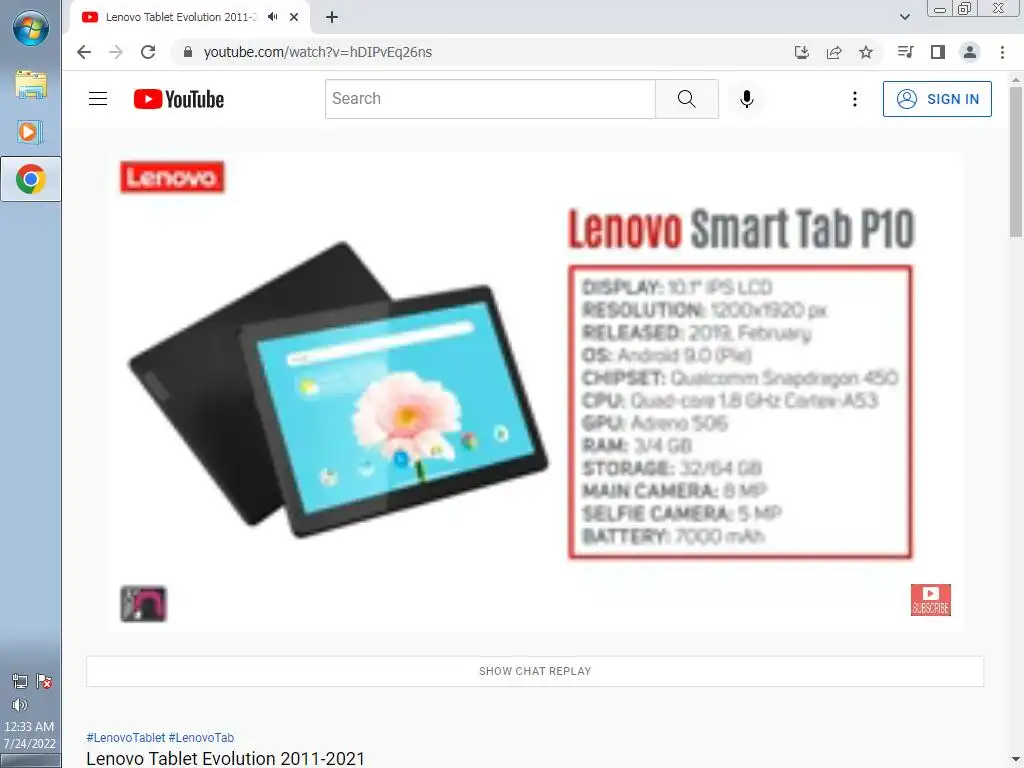Click the install/download page icon in address bar
The image size is (1024, 768).
802,52
